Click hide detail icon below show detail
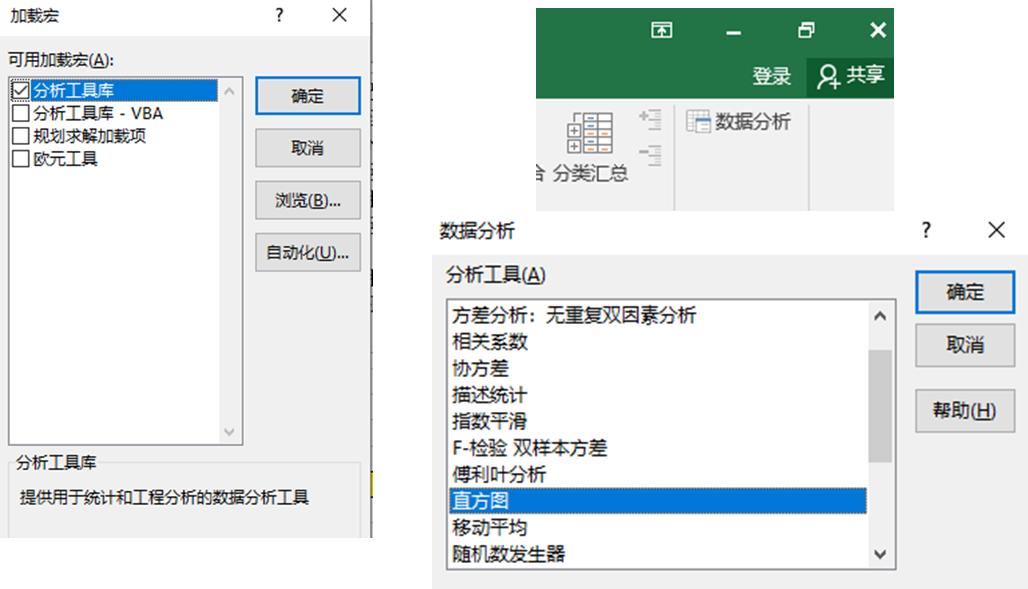The height and width of the screenshot is (589, 1028). click(x=650, y=155)
